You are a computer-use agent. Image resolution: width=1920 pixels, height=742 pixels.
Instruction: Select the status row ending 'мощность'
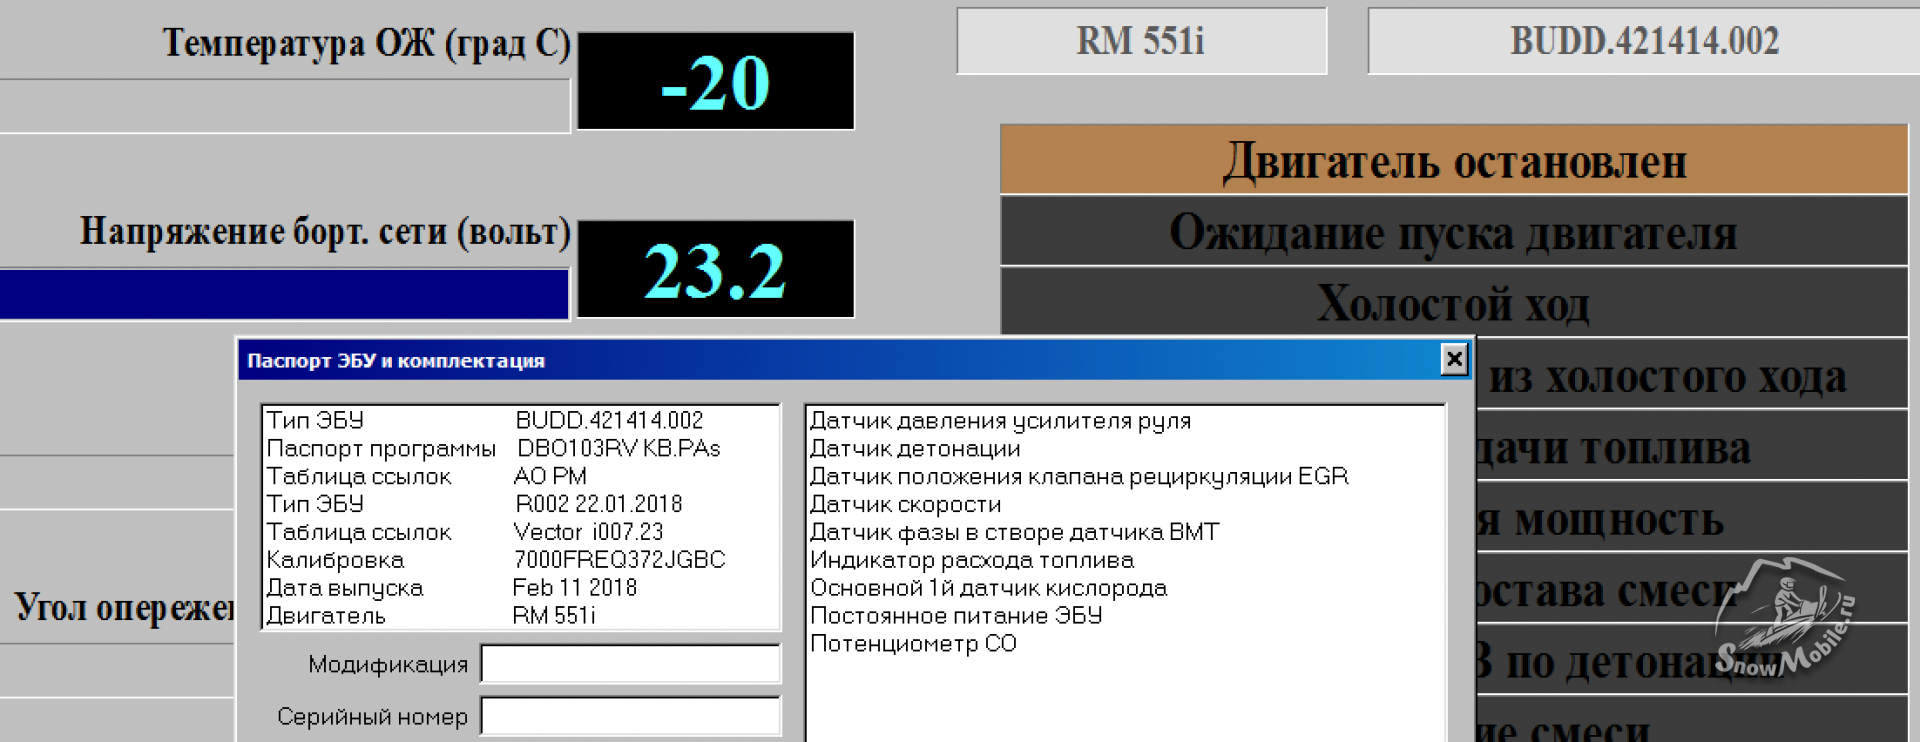[1692, 517]
